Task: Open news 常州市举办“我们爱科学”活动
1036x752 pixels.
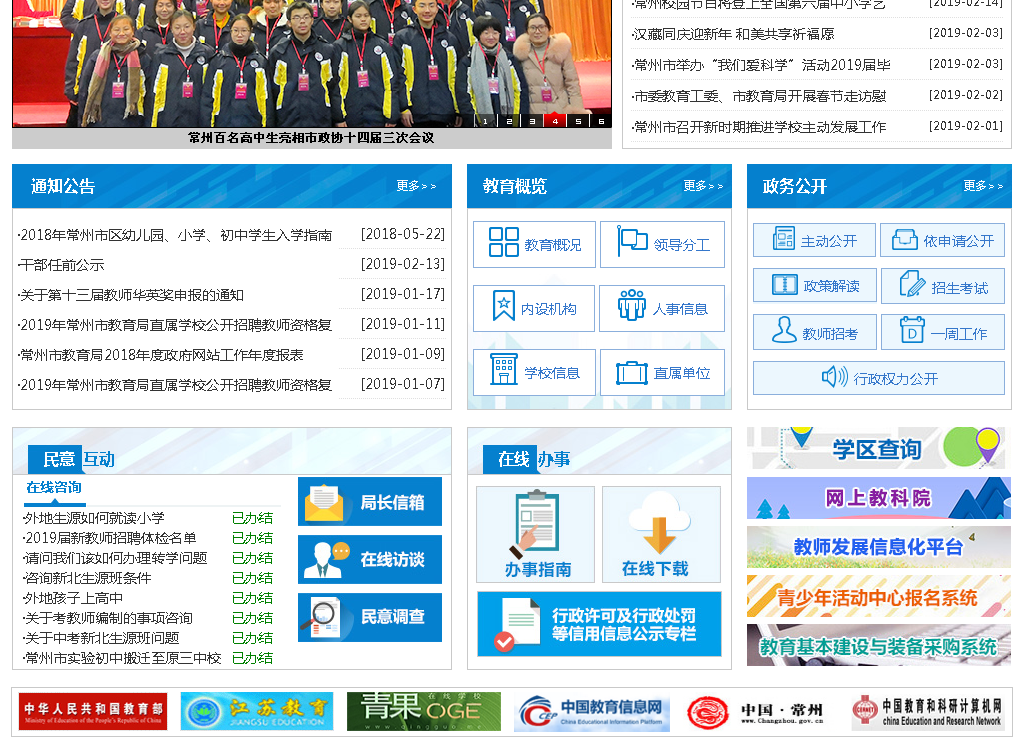Action: tap(760, 65)
